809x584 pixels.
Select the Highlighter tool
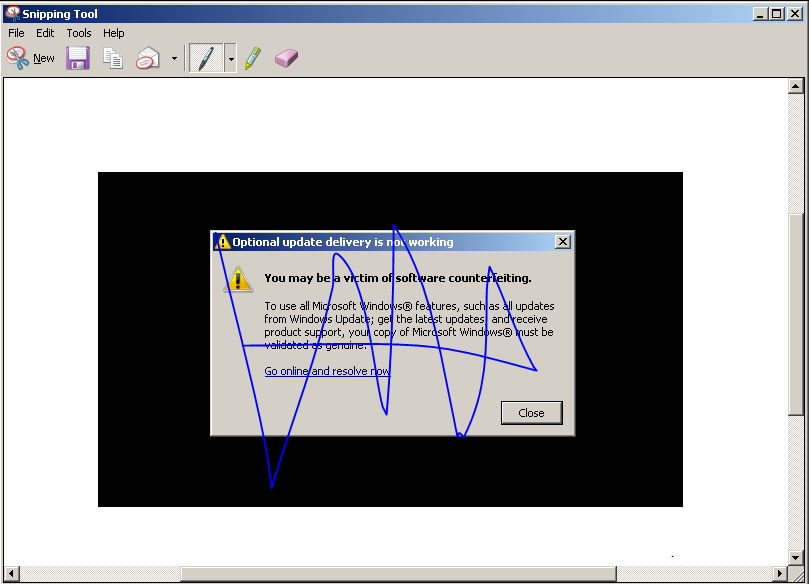(x=253, y=58)
